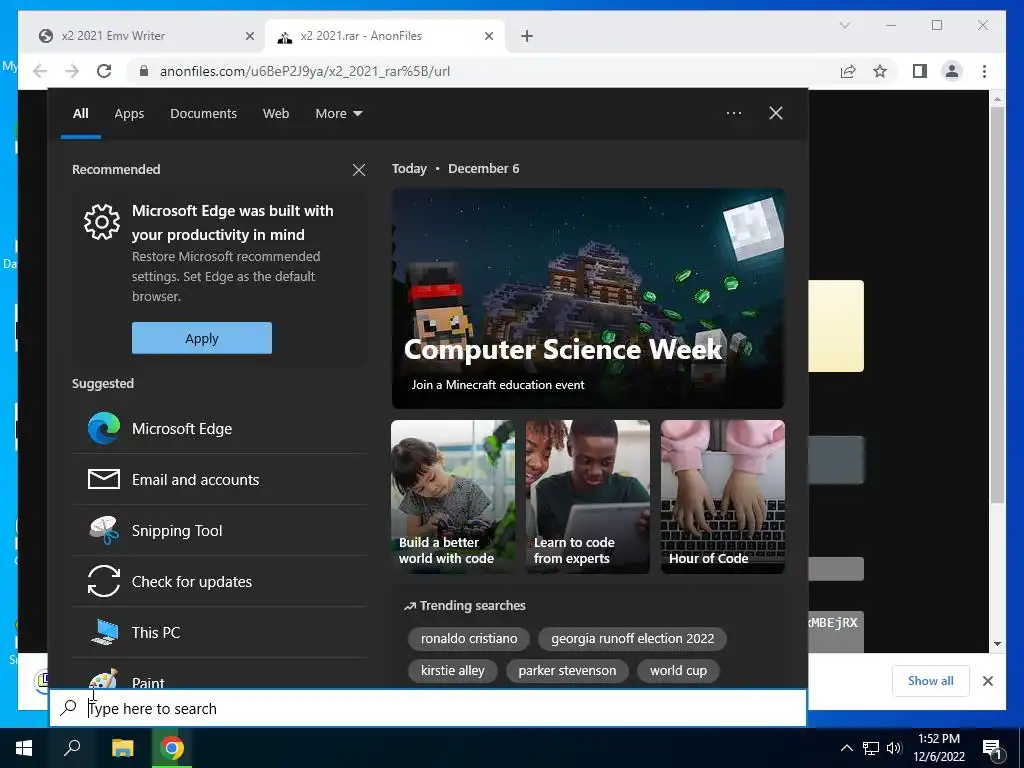Switch to the Web search tab
This screenshot has height=768, width=1024.
tap(276, 114)
